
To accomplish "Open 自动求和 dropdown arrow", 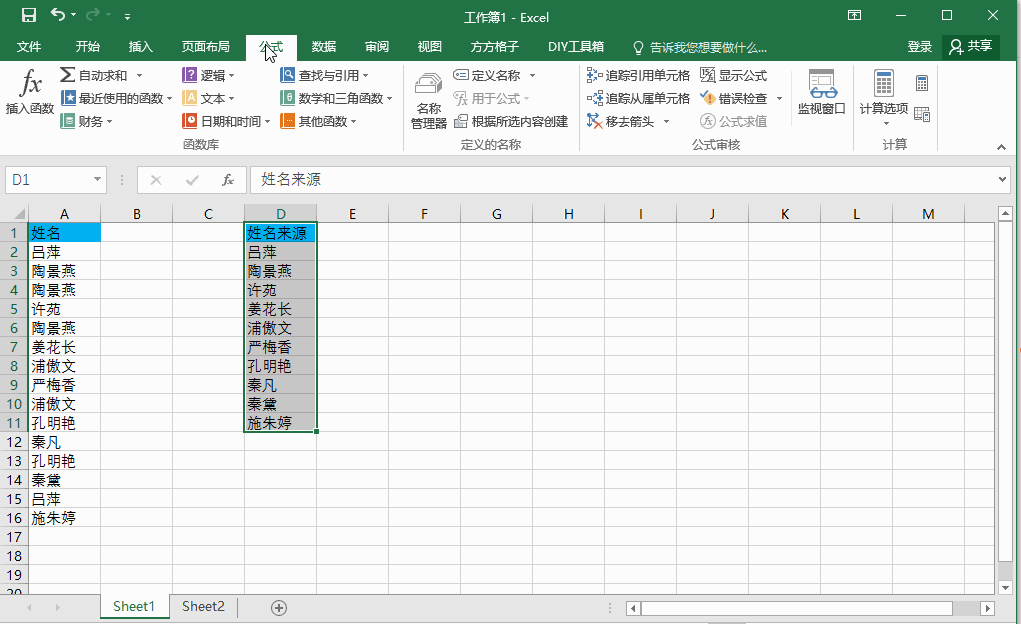I will [139, 76].
